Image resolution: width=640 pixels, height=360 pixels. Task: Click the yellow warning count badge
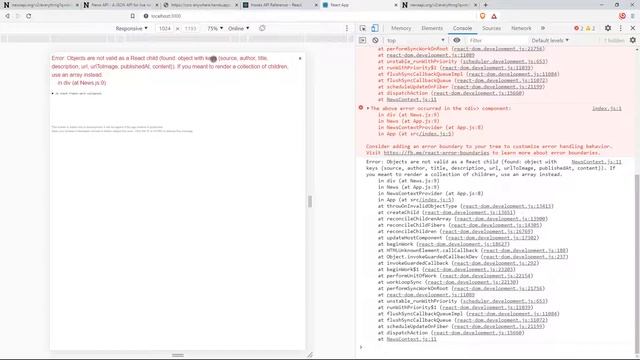[591, 28]
